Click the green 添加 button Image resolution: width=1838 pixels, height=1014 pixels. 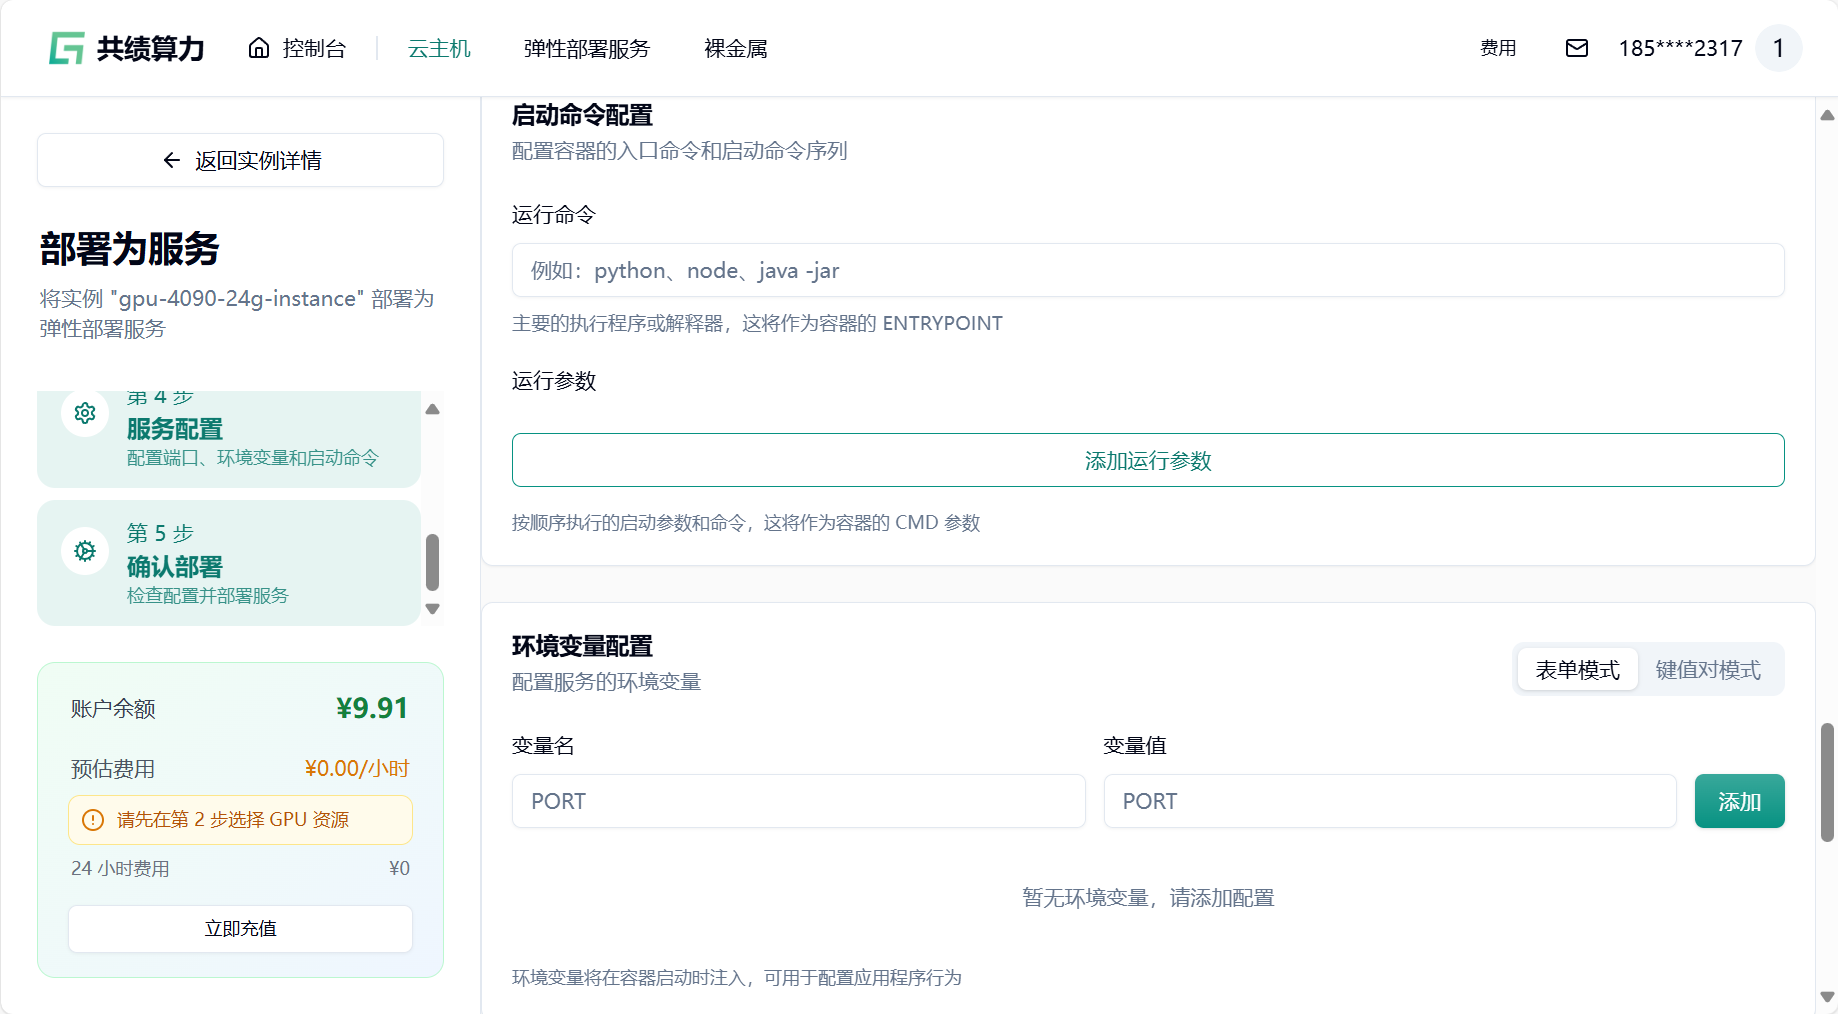click(1738, 801)
